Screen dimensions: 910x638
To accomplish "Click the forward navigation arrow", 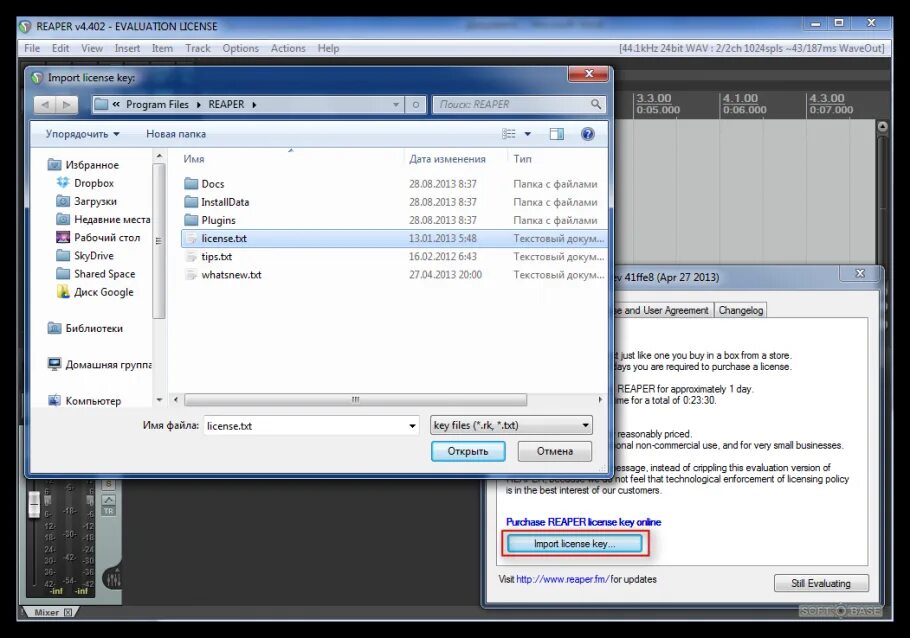I will point(66,104).
